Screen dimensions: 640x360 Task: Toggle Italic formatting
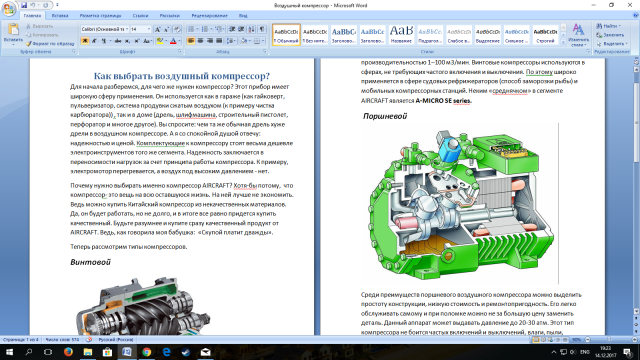click(x=94, y=41)
